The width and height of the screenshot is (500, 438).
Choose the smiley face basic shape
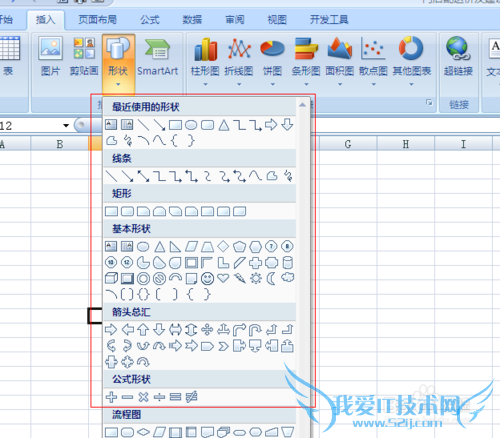point(207,278)
